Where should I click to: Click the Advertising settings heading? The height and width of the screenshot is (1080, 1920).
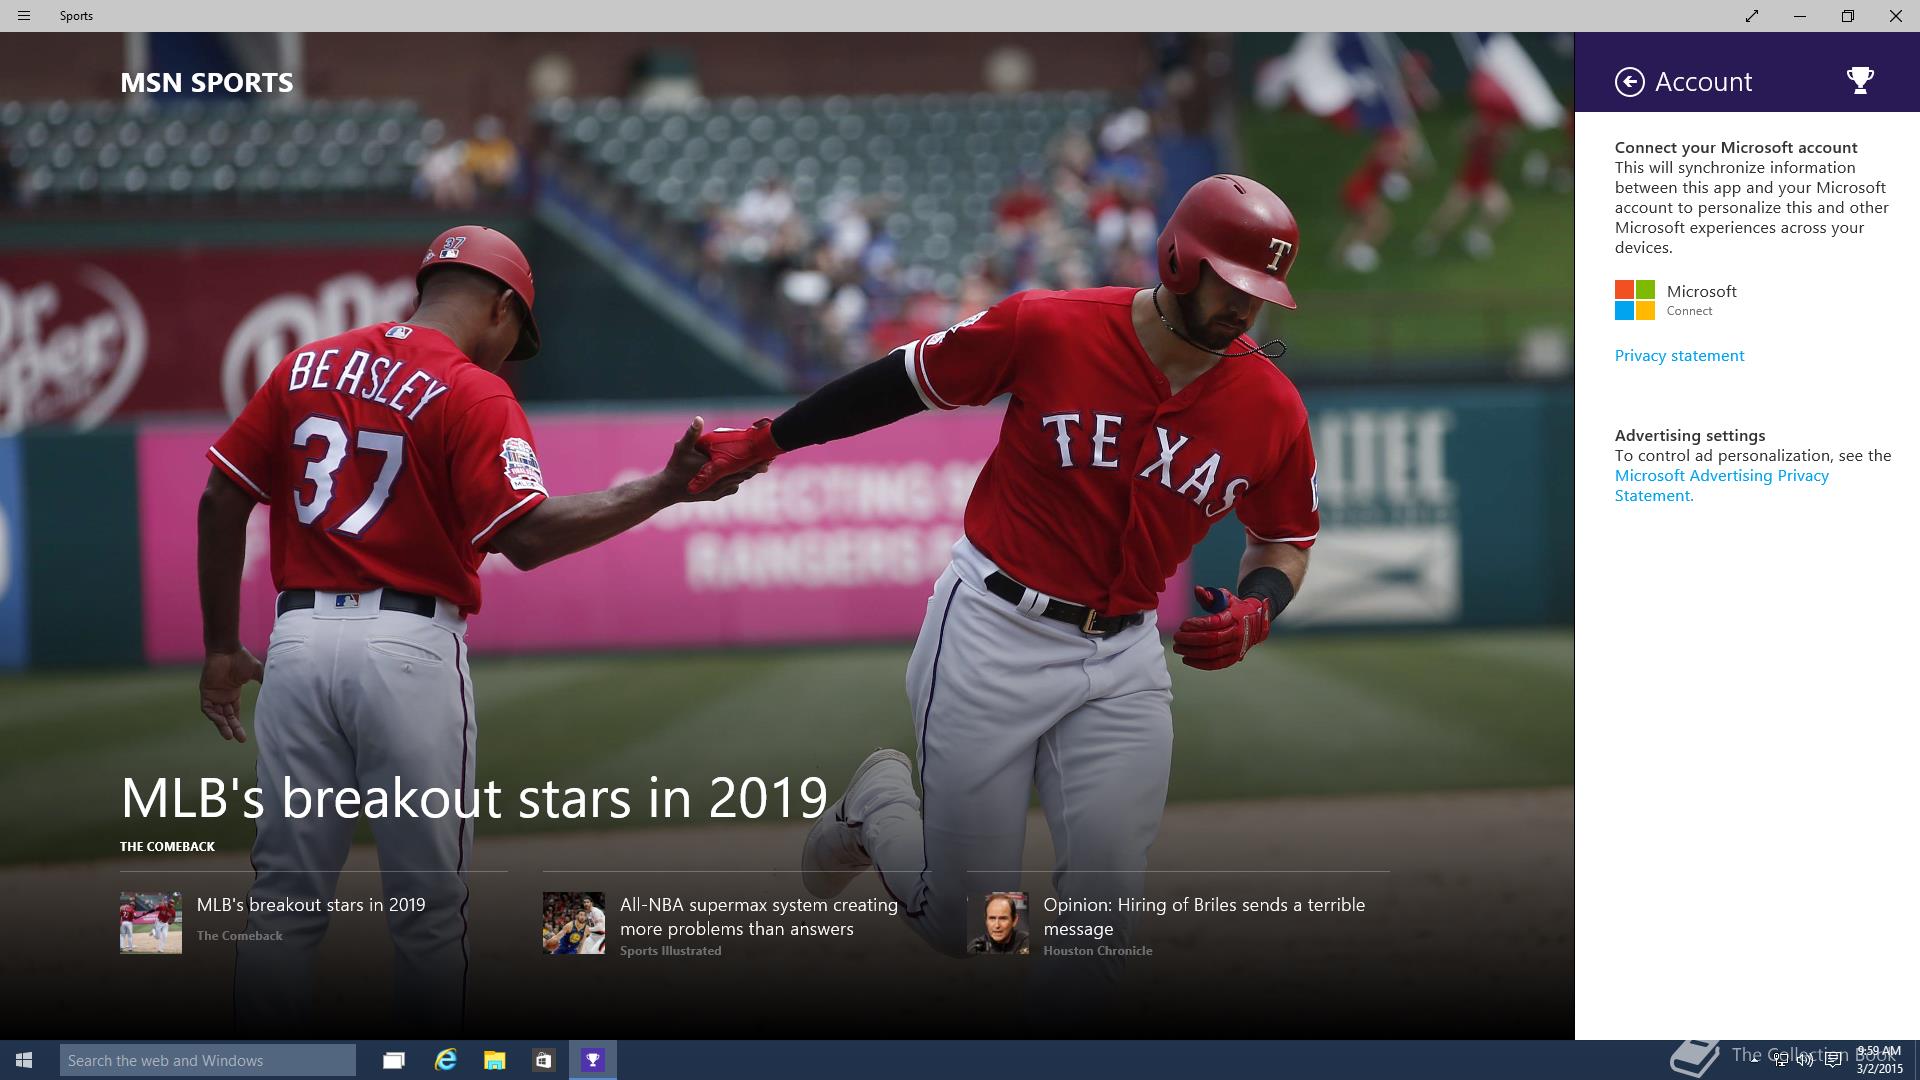pyautogui.click(x=1690, y=436)
